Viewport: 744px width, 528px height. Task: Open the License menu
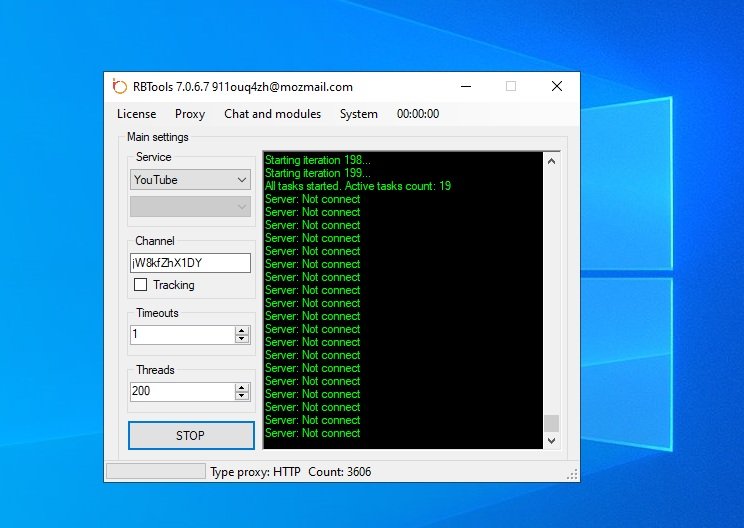pos(136,114)
